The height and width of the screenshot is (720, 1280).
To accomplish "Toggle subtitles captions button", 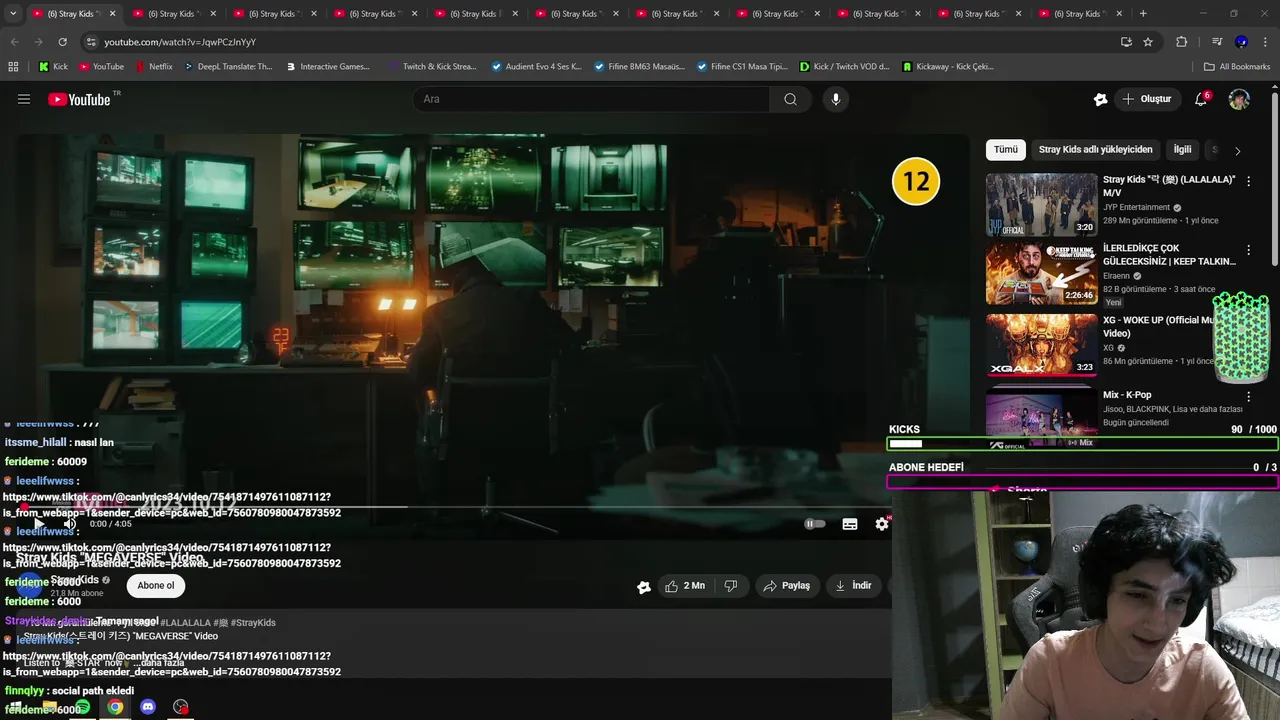I will click(850, 524).
